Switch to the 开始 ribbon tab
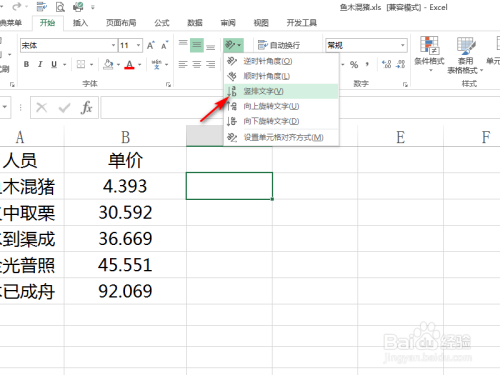This screenshot has width=500, height=375. point(47,23)
